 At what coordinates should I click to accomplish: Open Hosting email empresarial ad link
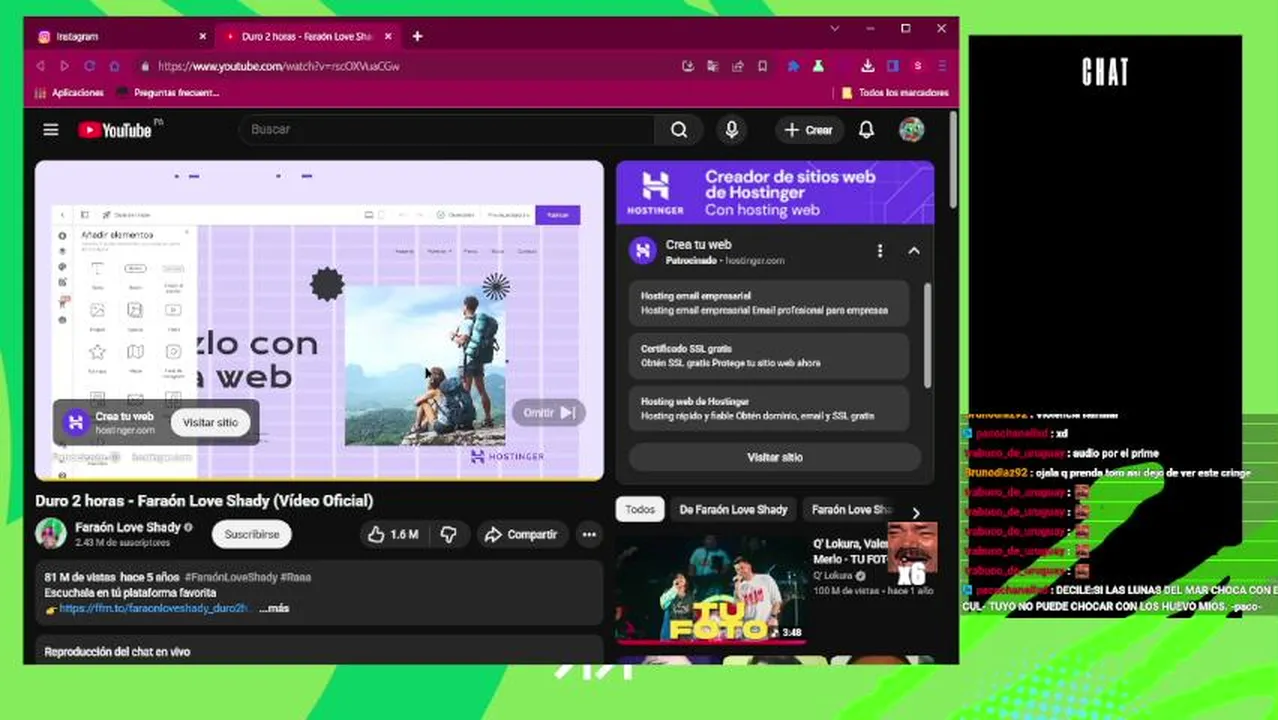[x=769, y=303]
